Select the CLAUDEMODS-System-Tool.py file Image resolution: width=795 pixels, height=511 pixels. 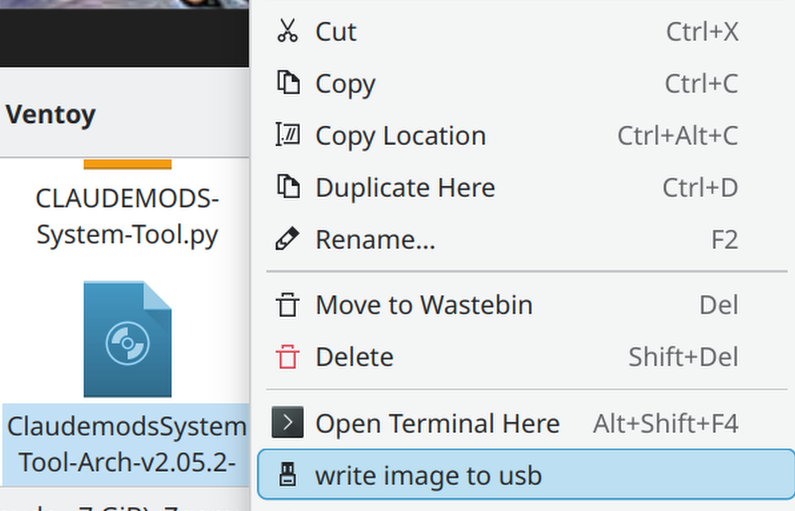127,216
